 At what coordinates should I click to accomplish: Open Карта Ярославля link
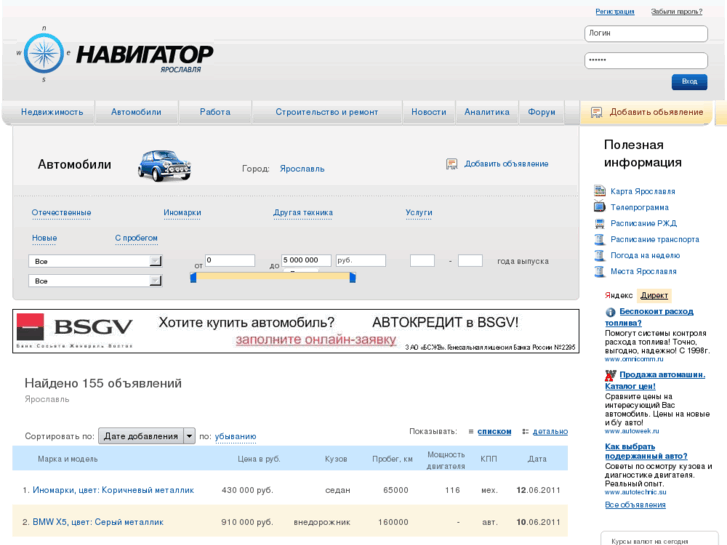pyautogui.click(x=643, y=191)
